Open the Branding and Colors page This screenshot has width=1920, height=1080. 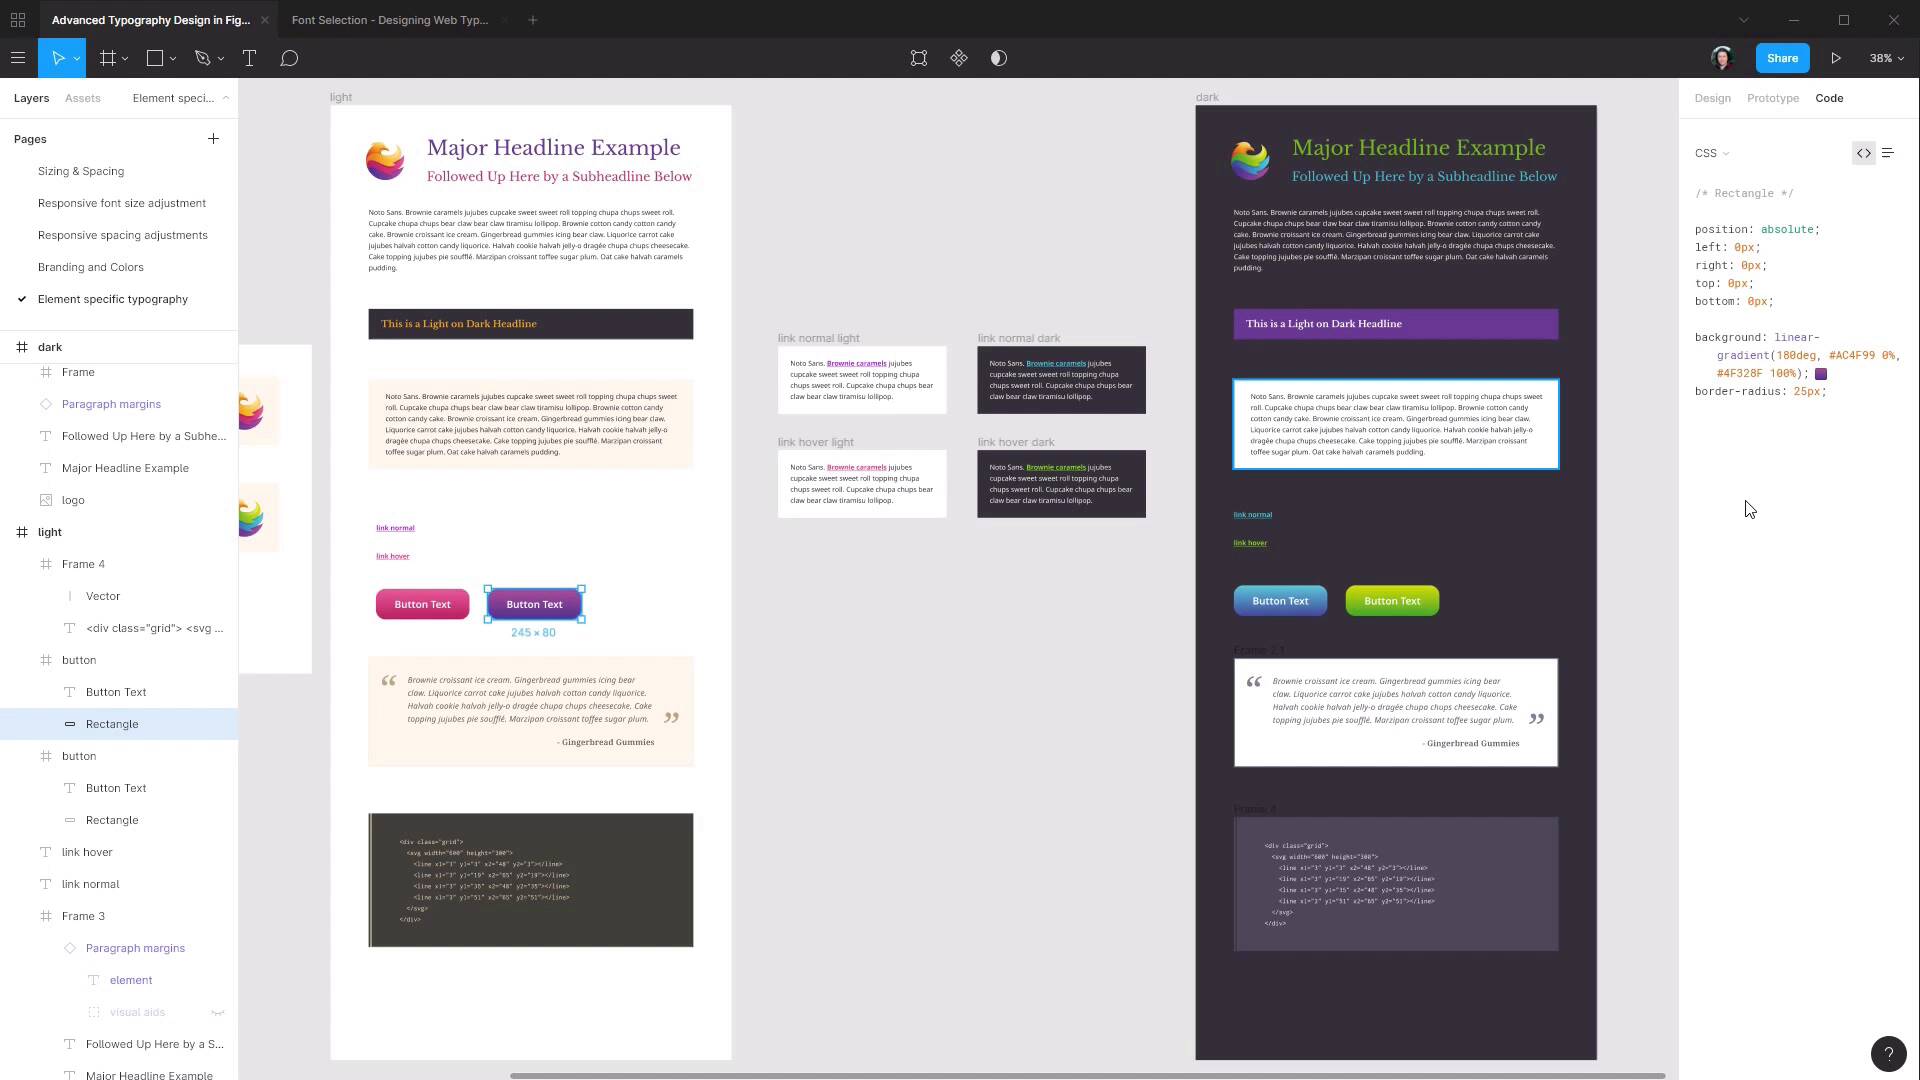(x=91, y=267)
